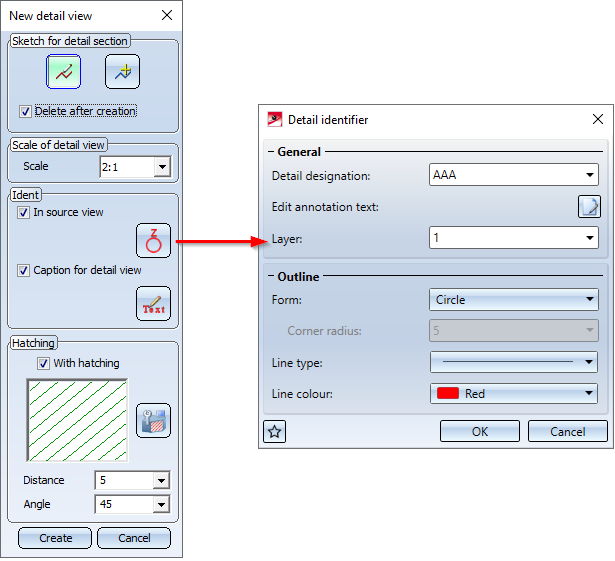Click Cancel in Detail identifier dialog
This screenshot has height=561, width=615.
[568, 431]
